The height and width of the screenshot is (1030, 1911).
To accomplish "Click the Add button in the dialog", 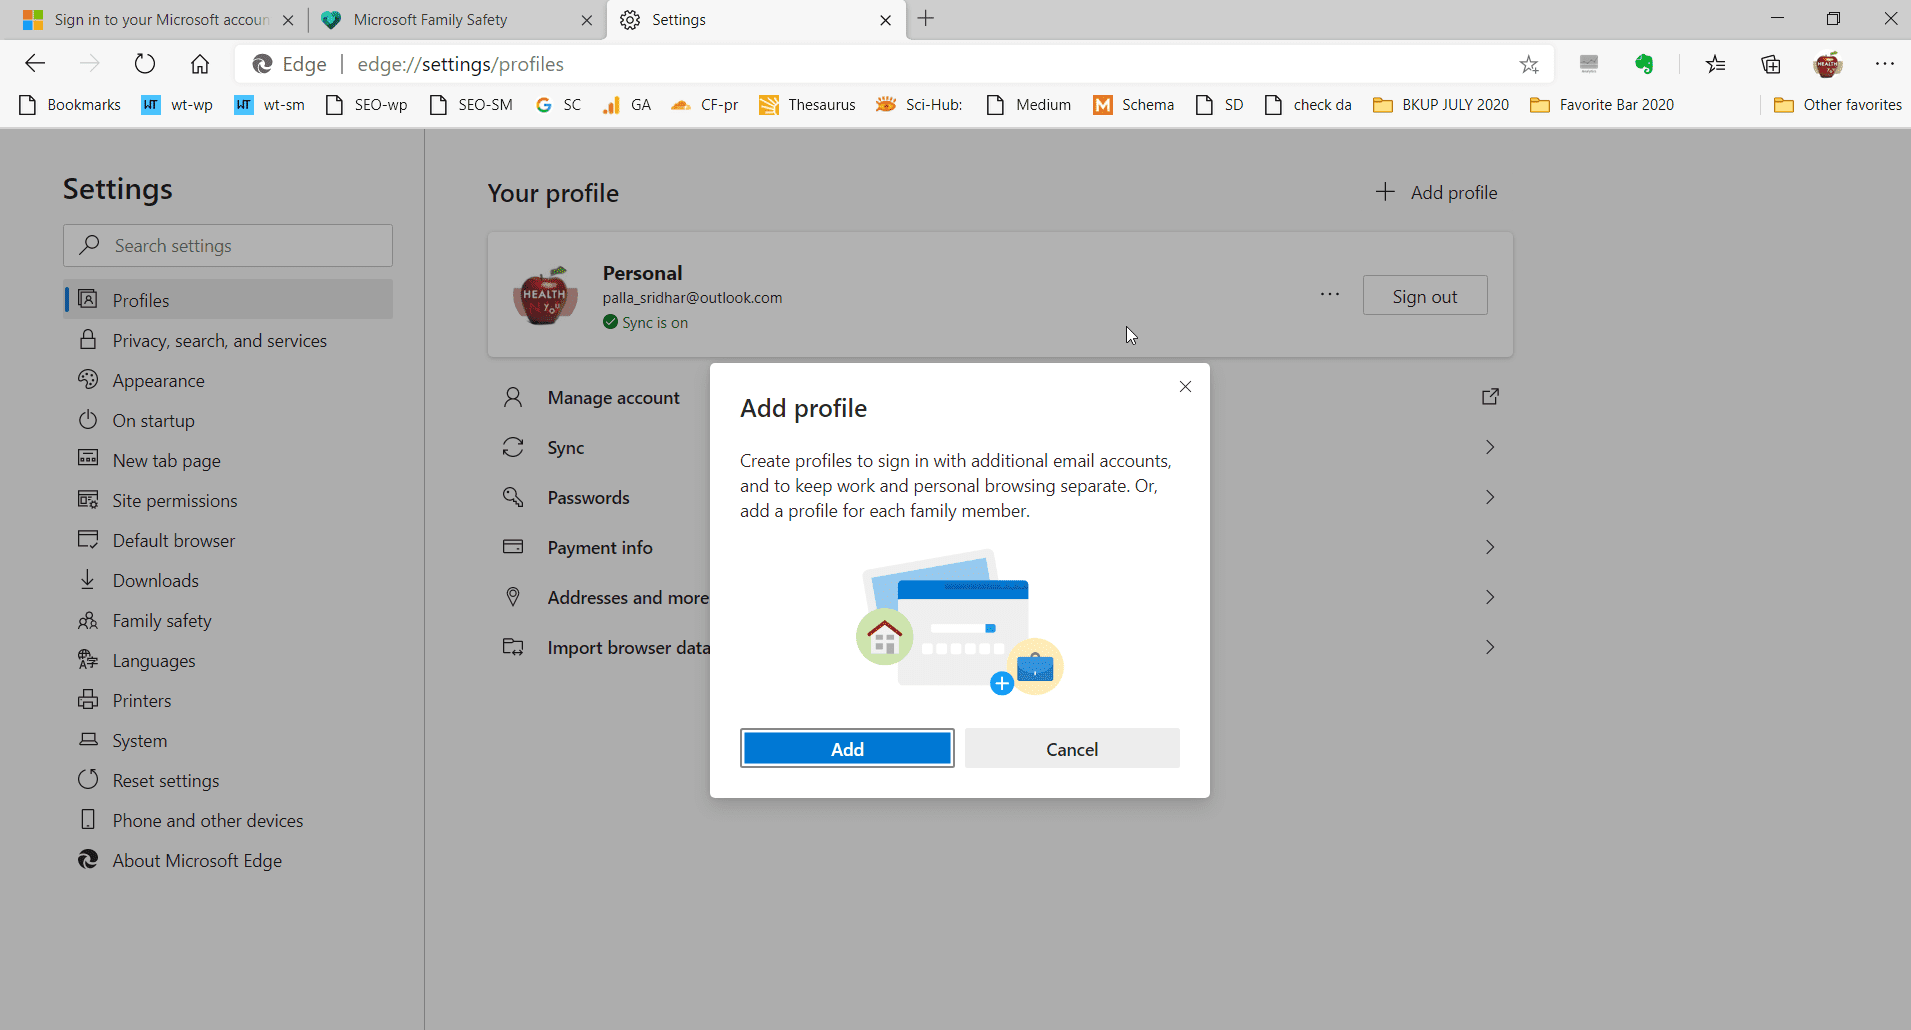I will pyautogui.click(x=846, y=748).
